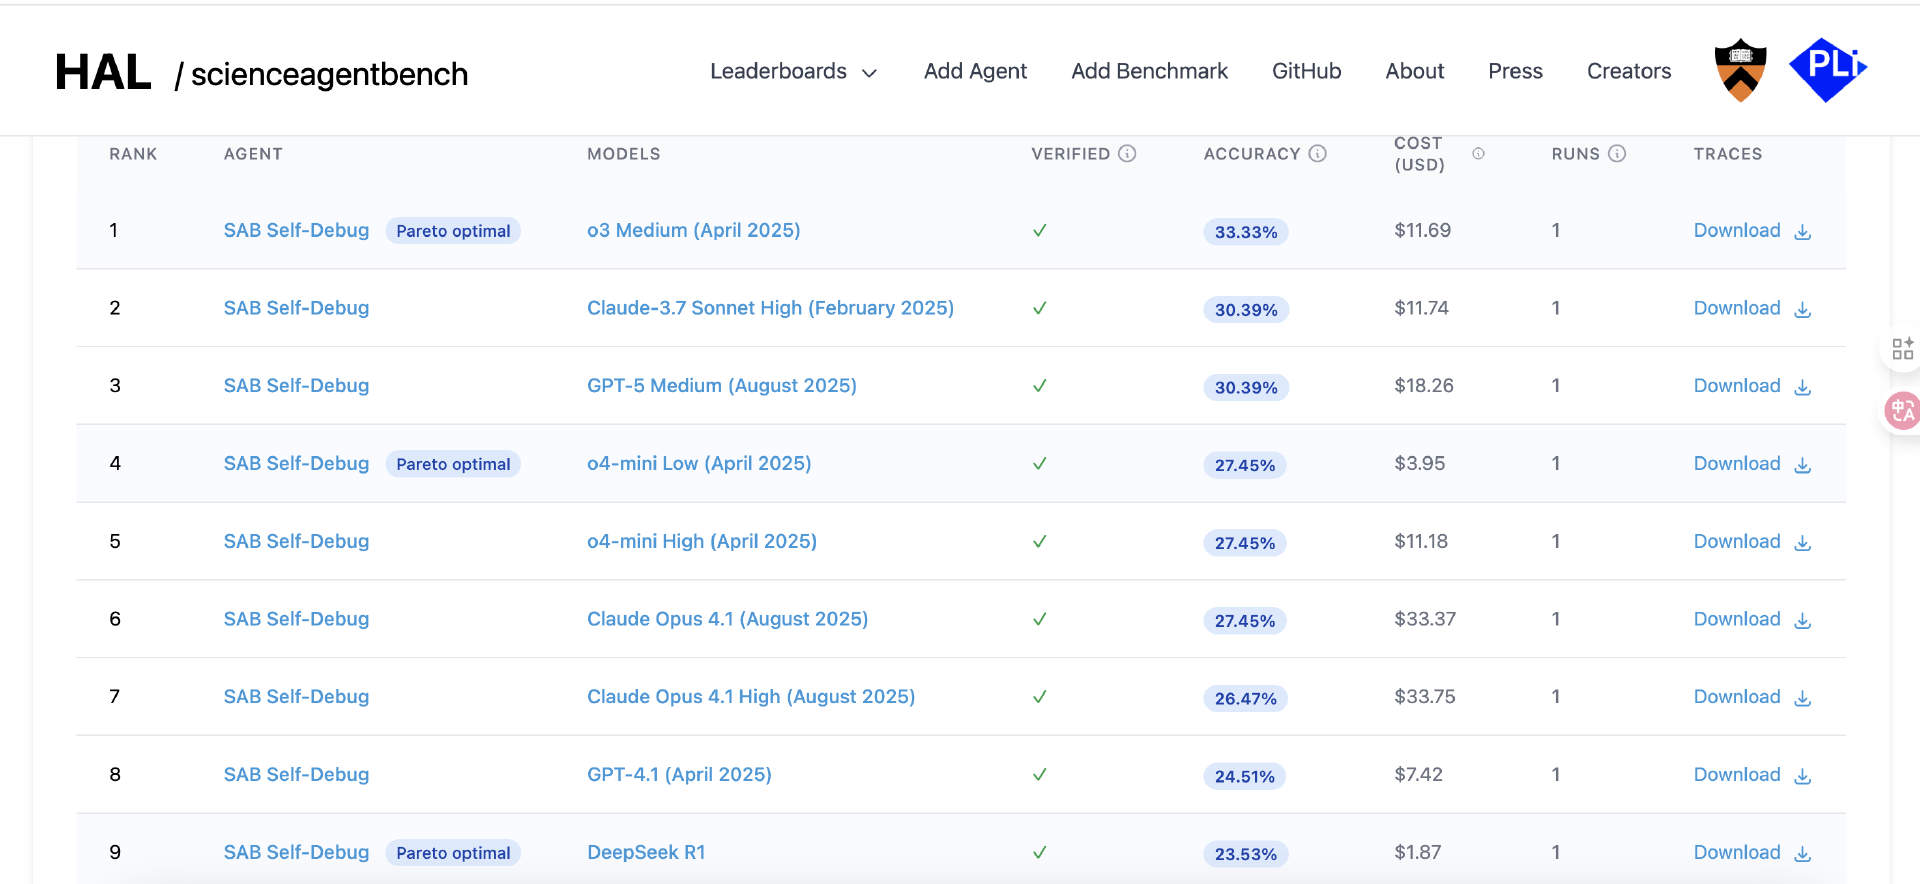Show info tooltip for Verified column
This screenshot has height=884, width=1920.
coord(1127,153)
